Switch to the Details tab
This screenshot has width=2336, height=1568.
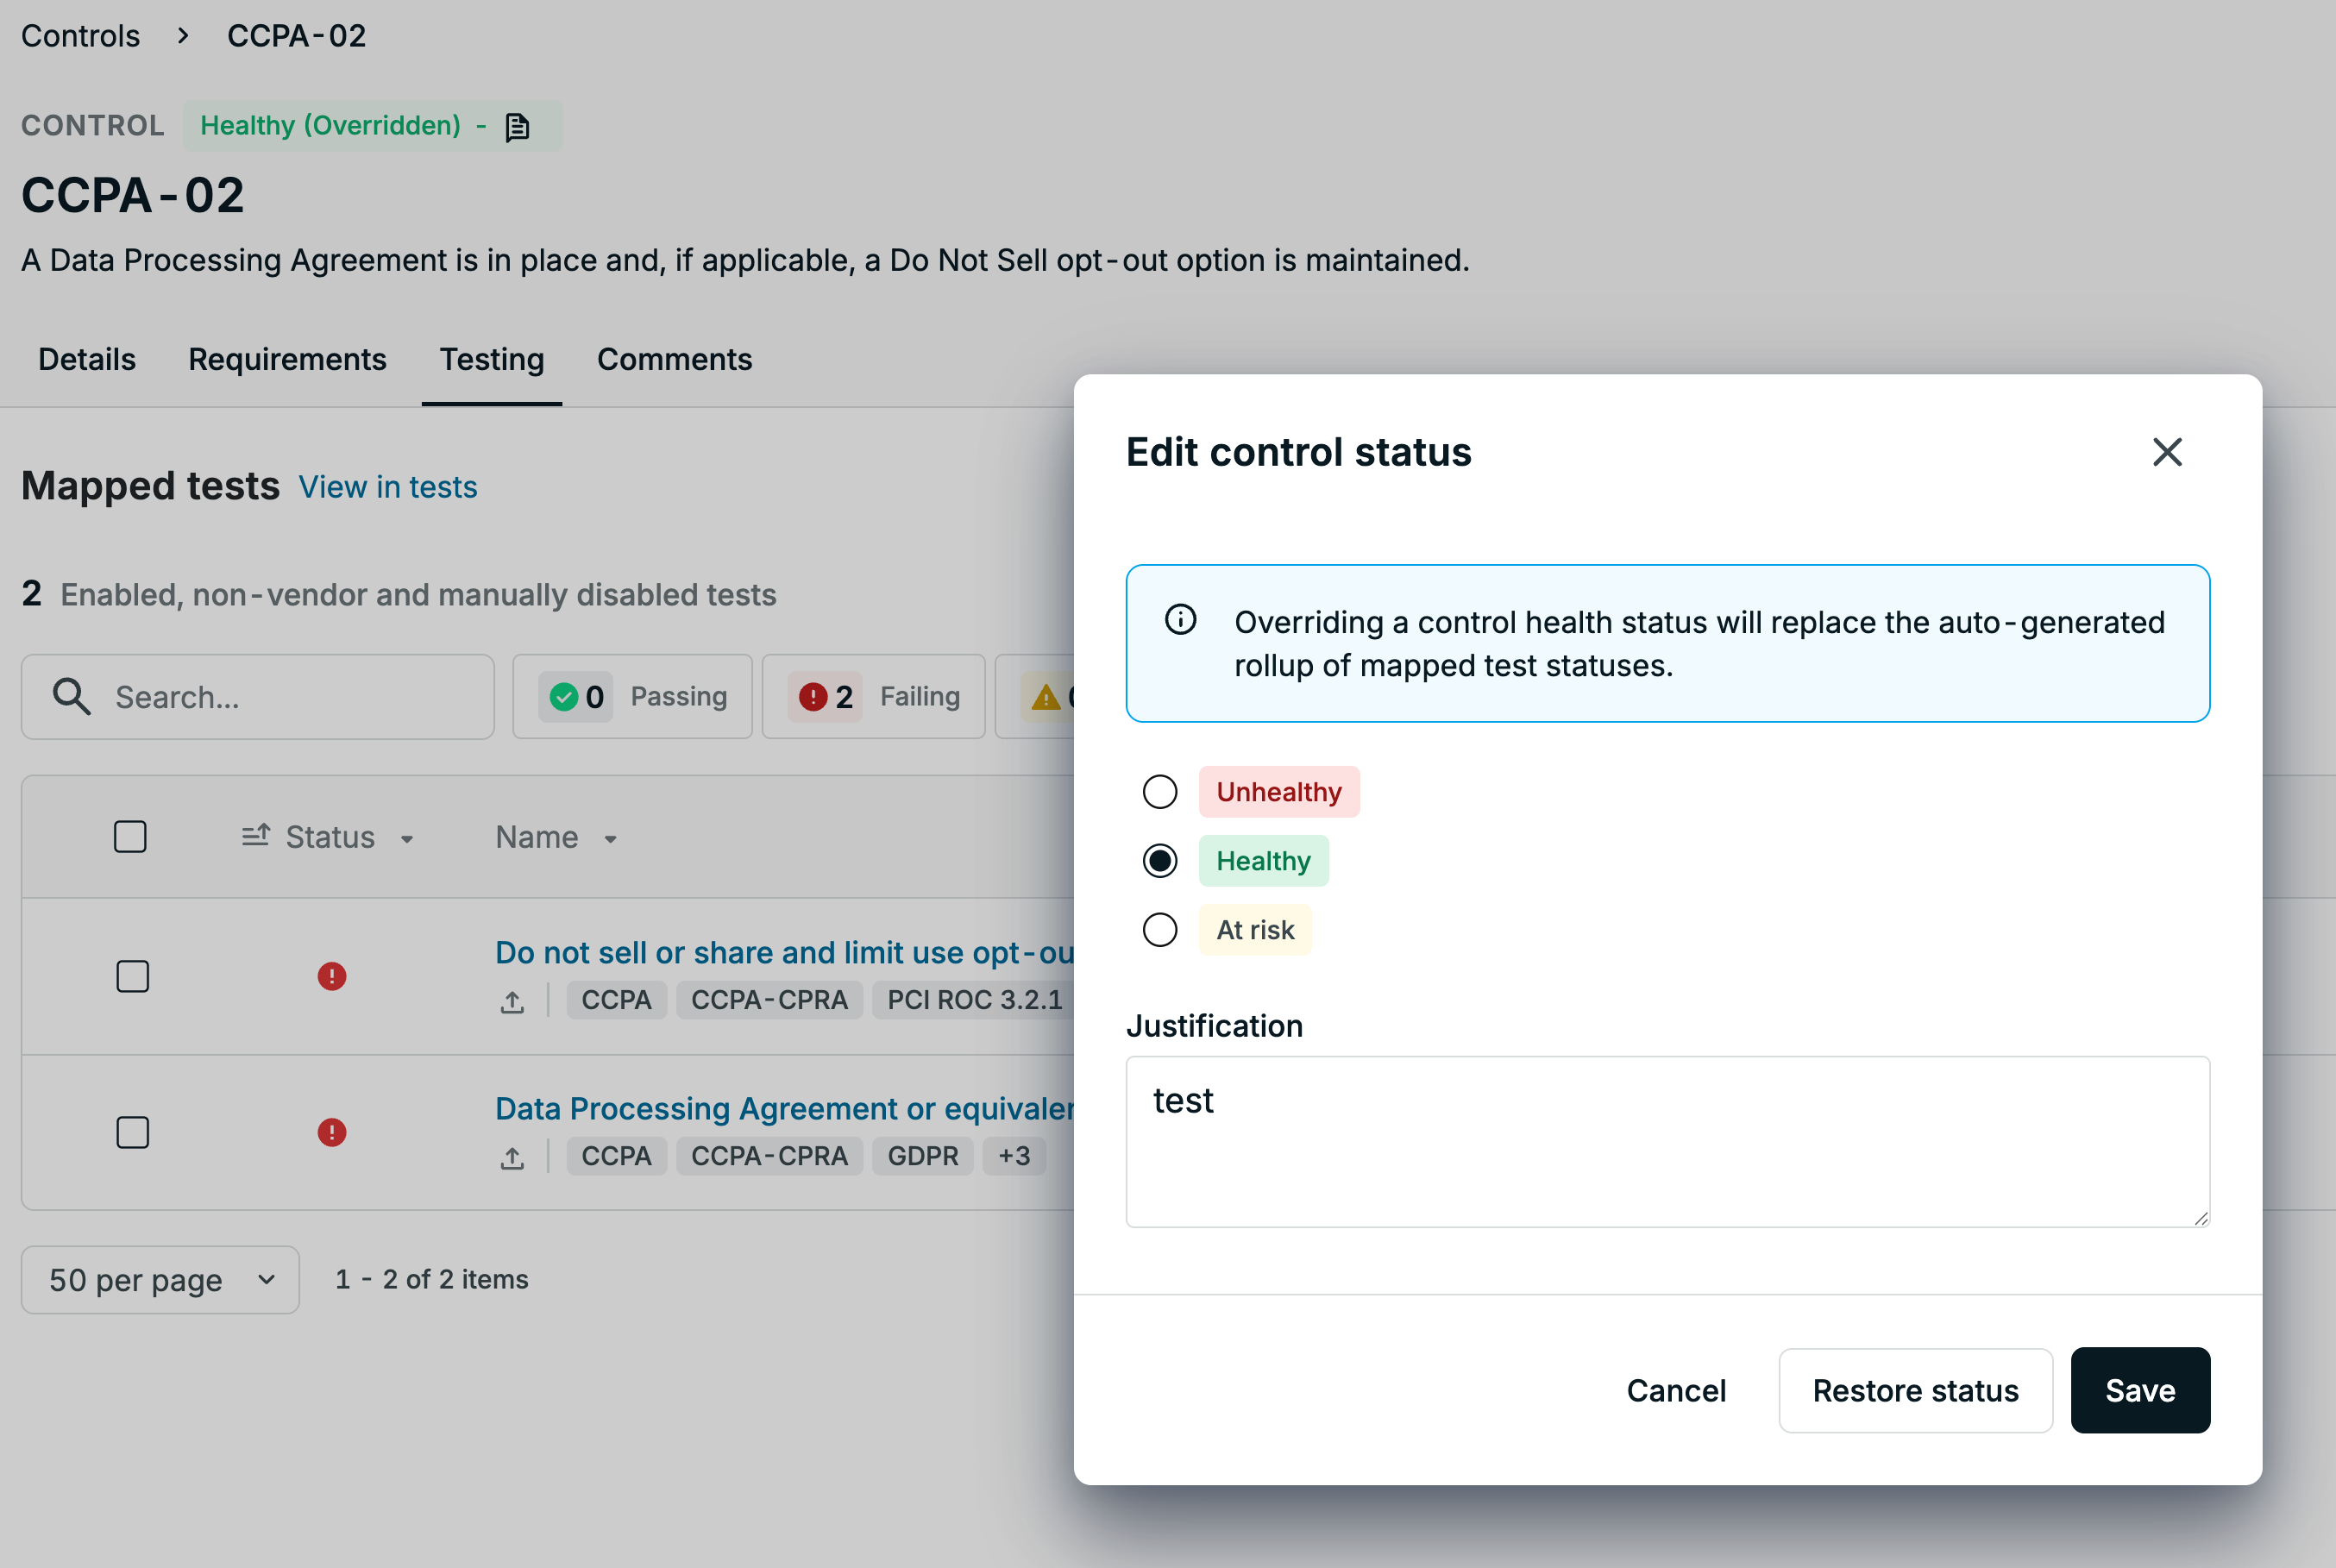click(x=87, y=359)
